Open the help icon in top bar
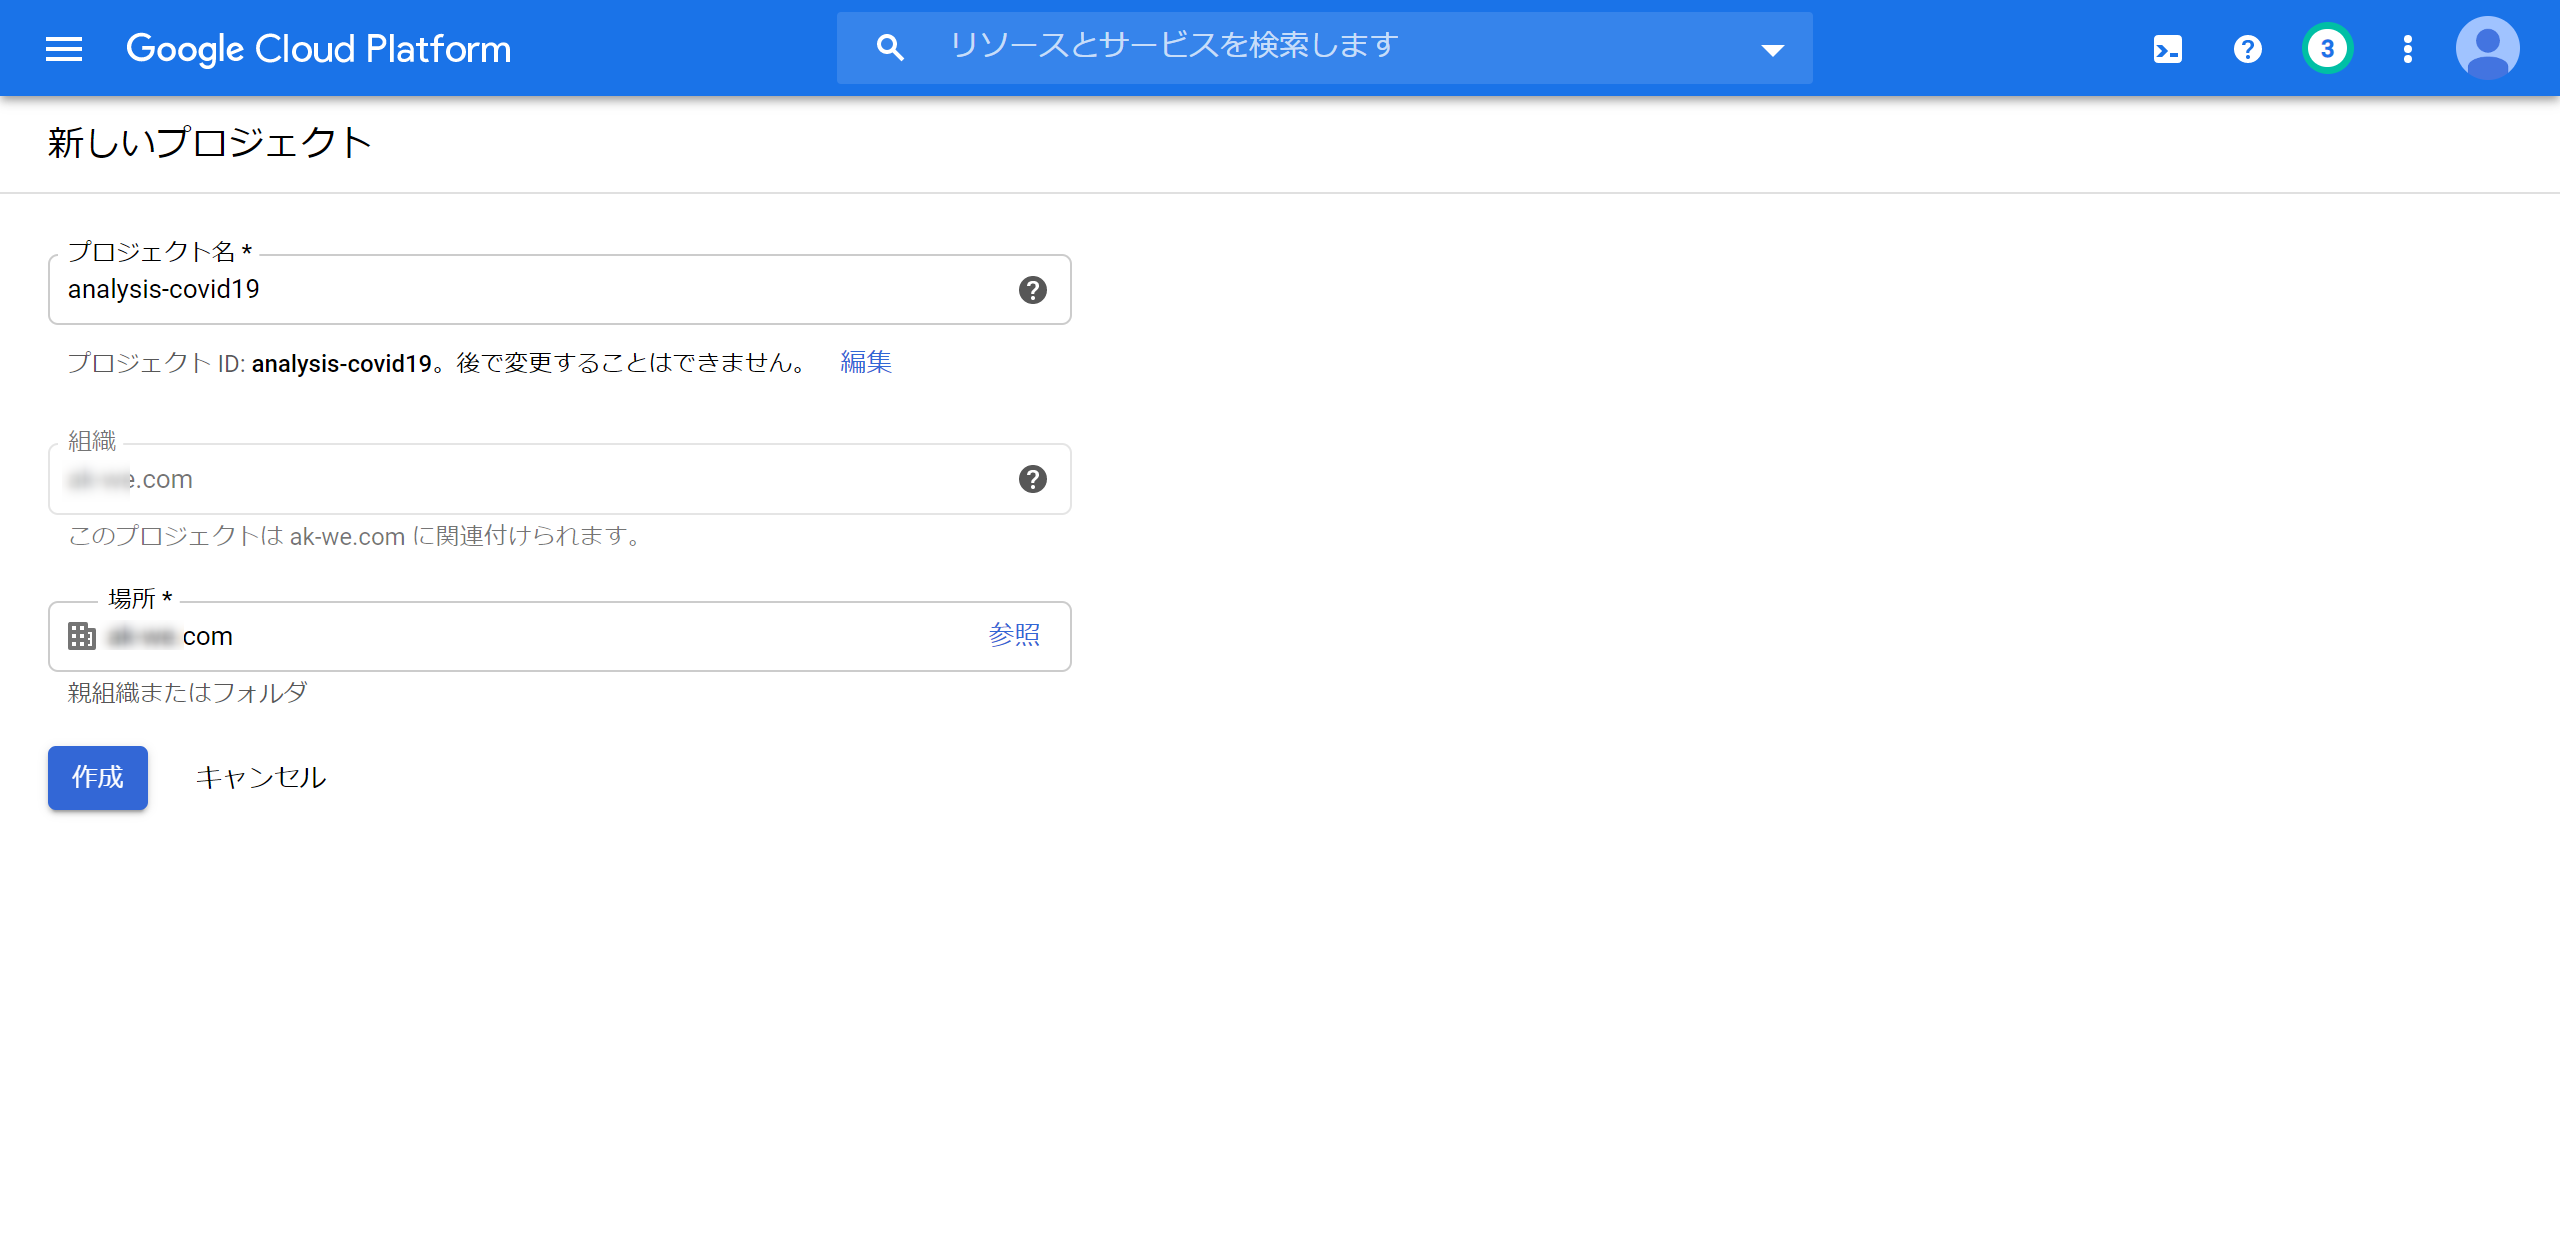 (x=2246, y=48)
